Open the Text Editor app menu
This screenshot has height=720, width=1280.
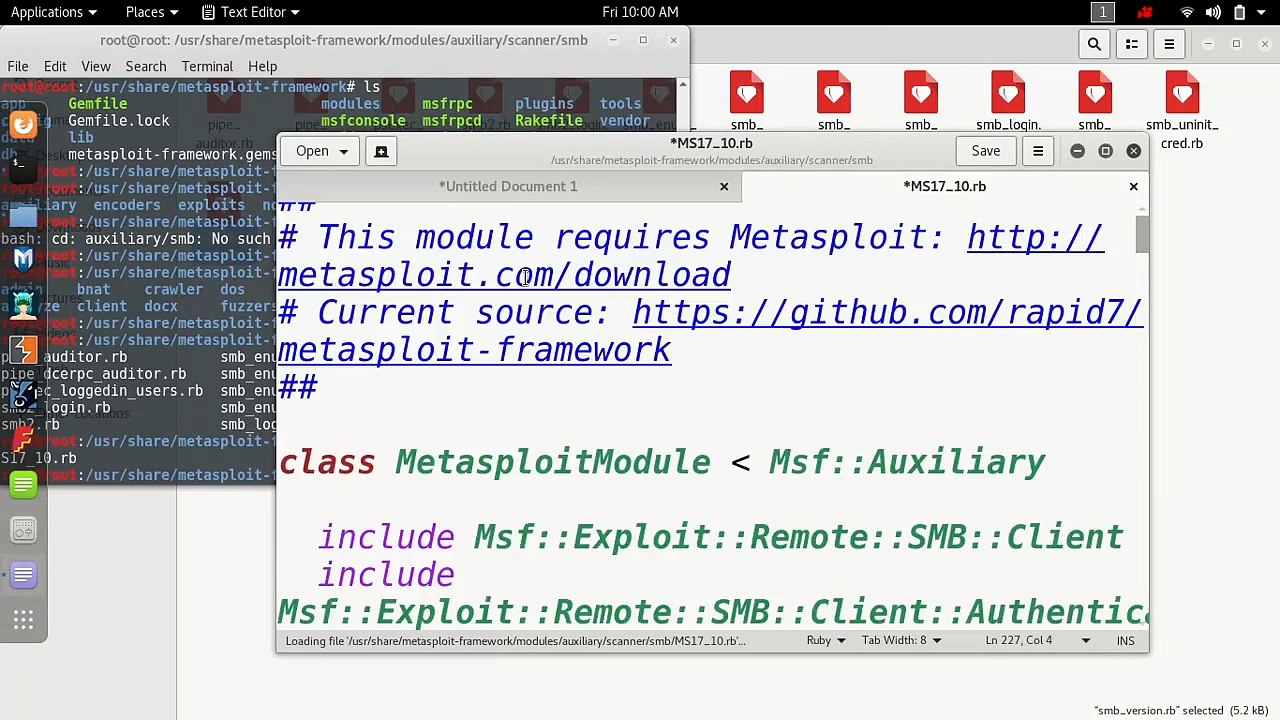251,12
